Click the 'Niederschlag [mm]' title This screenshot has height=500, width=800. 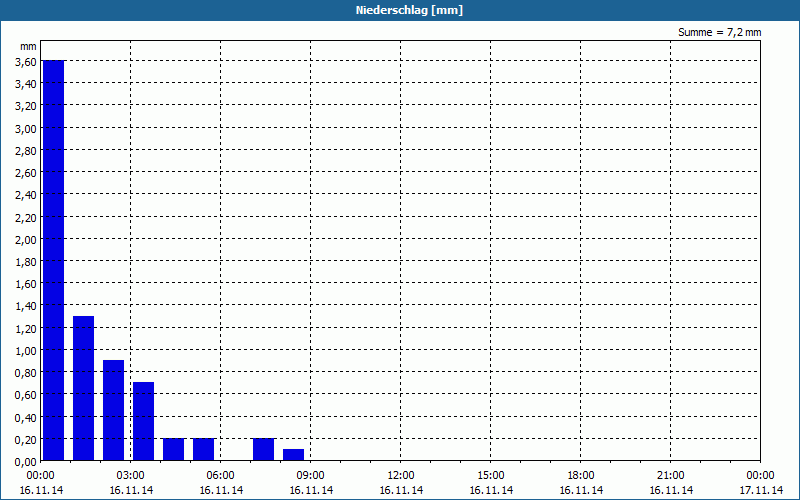[409, 10]
